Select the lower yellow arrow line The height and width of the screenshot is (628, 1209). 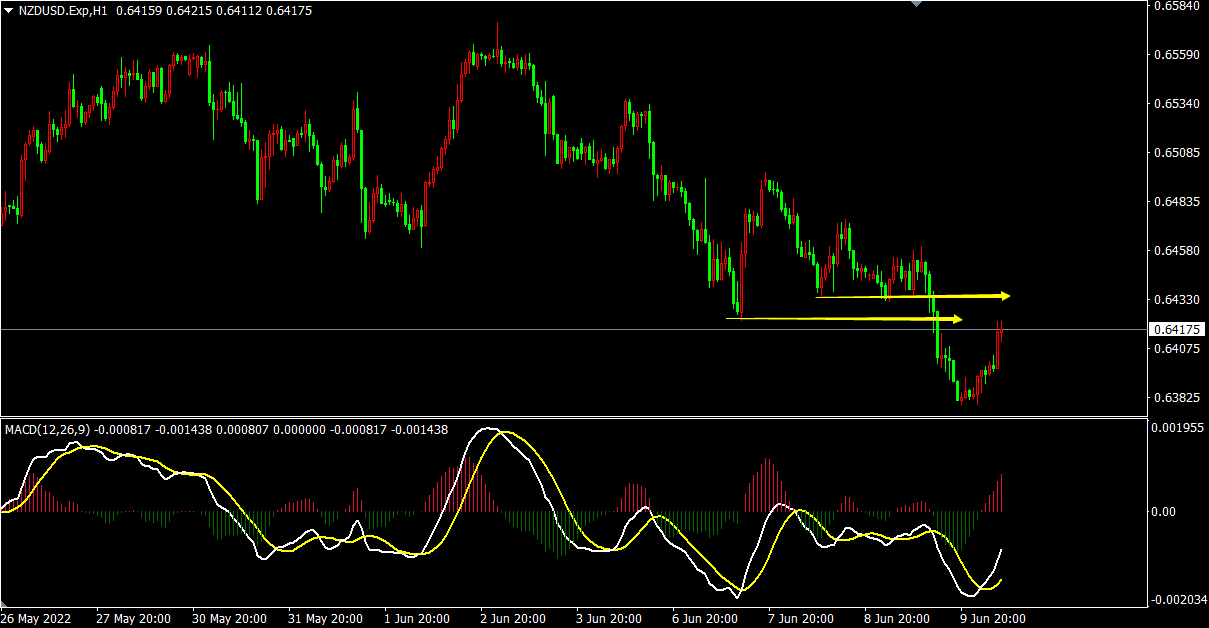(840, 319)
